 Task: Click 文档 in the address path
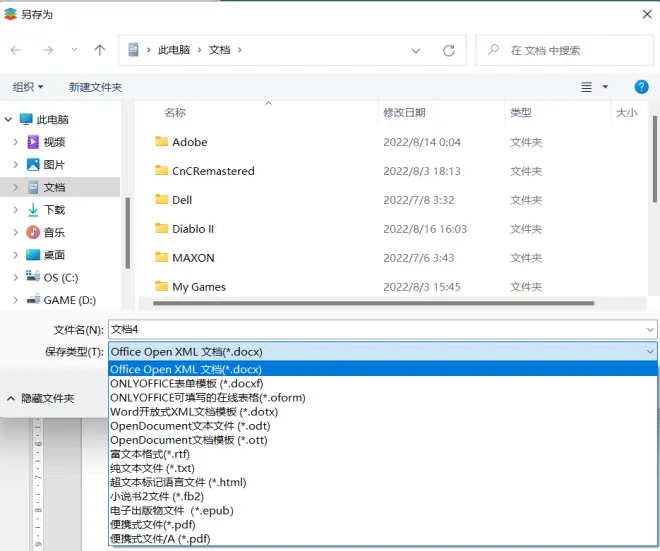pos(220,50)
